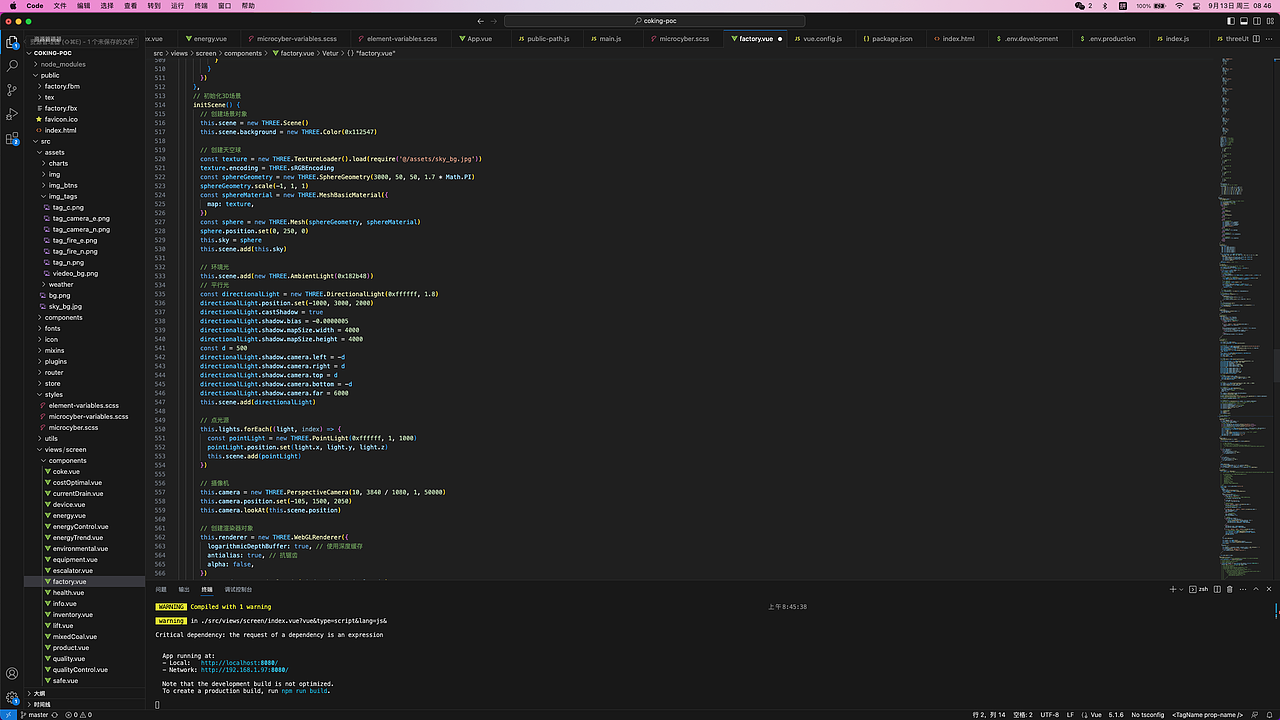This screenshot has width=1280, height=720.
Task: Click the remote window icon in status bar
Action: coord(7,715)
